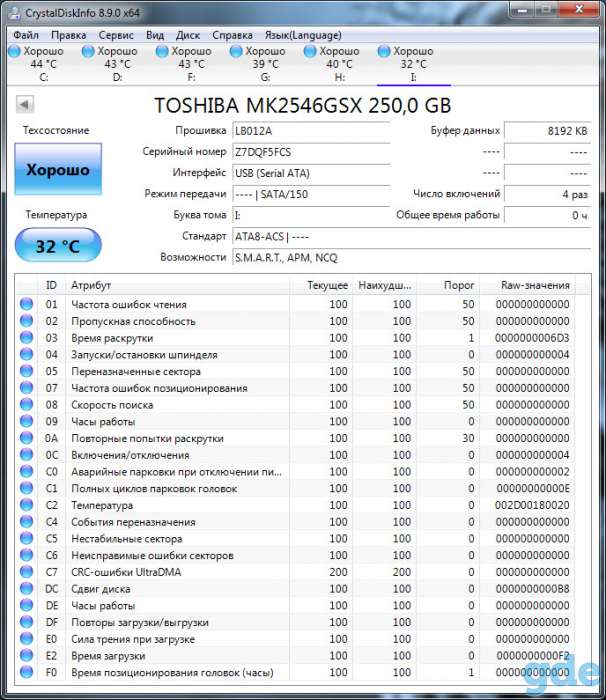The image size is (606, 700).
Task: Open the Вид menu
Action: tap(155, 35)
